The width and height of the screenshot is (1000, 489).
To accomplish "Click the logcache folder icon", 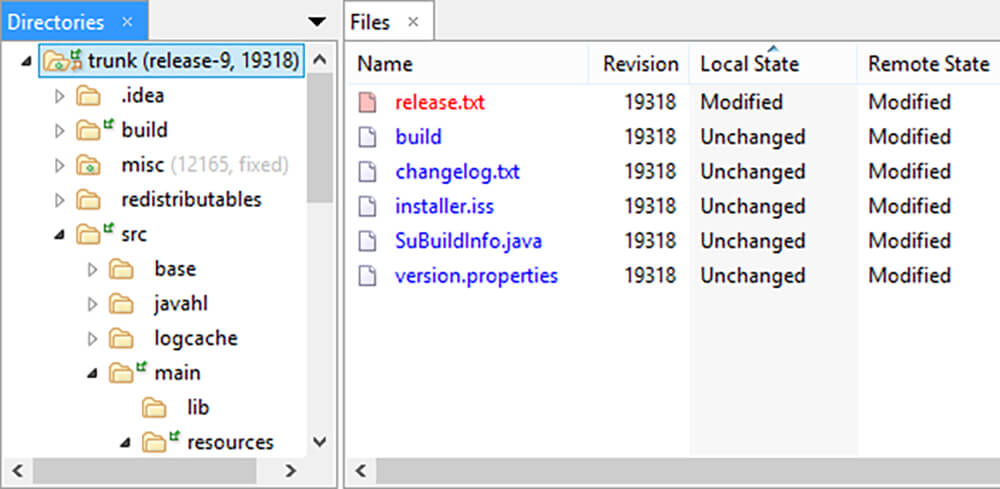I will [121, 339].
